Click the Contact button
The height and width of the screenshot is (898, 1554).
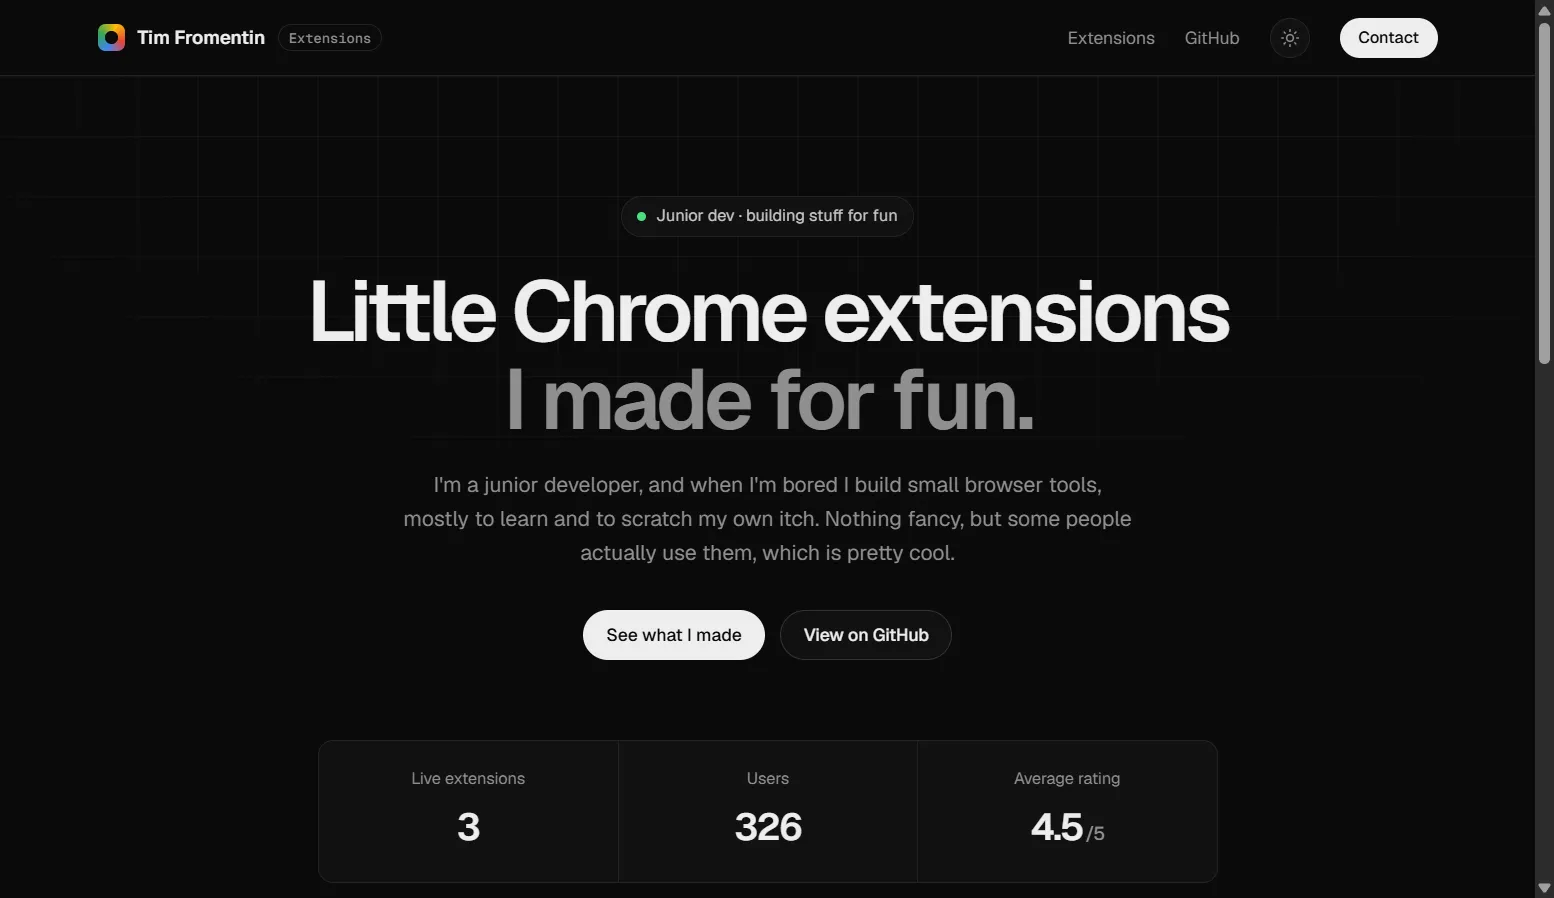coord(1388,38)
